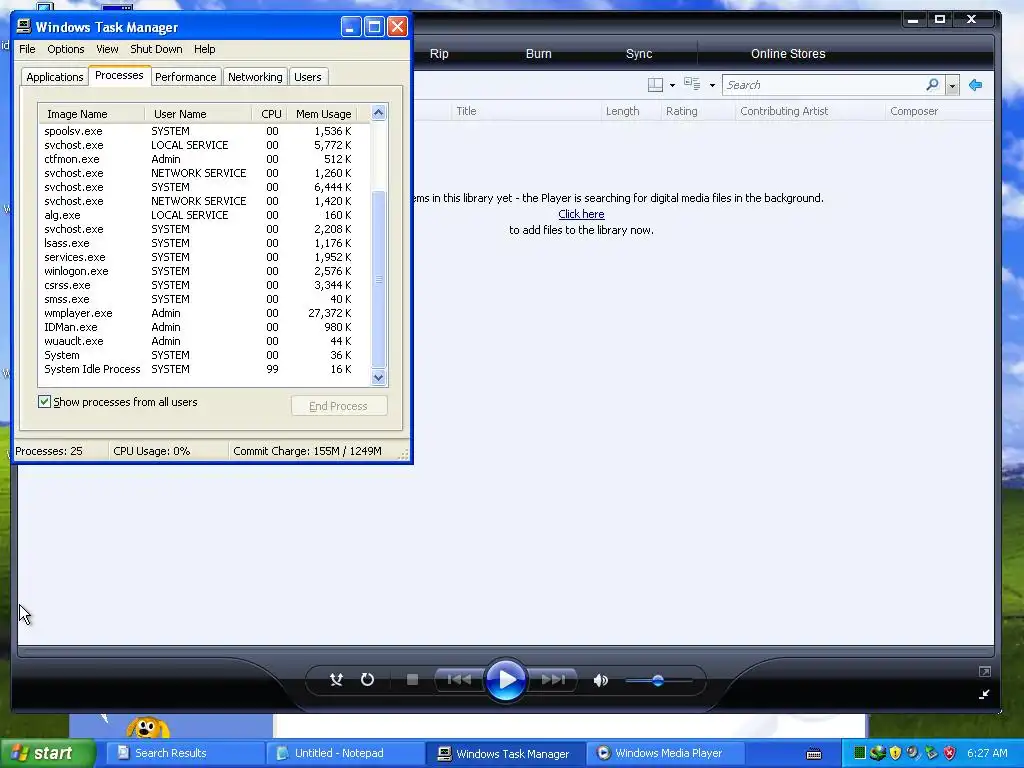1024x768 pixels.
Task: Open Task Manager Options menu
Action: (x=65, y=49)
